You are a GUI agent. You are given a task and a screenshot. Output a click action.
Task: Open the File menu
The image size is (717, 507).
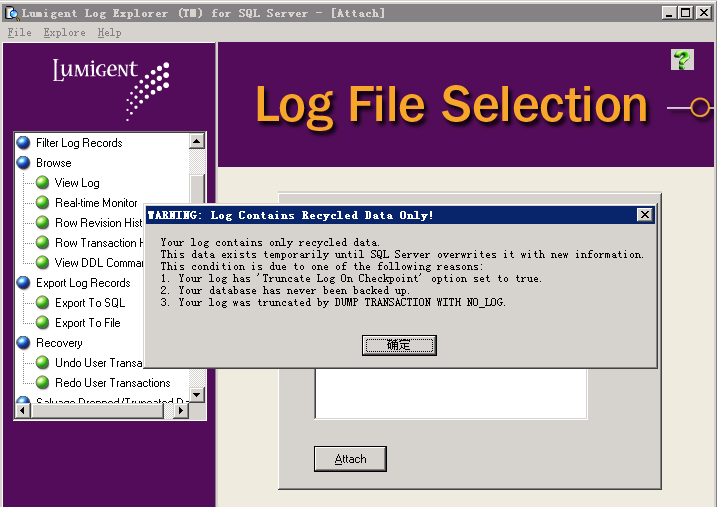click(x=19, y=32)
